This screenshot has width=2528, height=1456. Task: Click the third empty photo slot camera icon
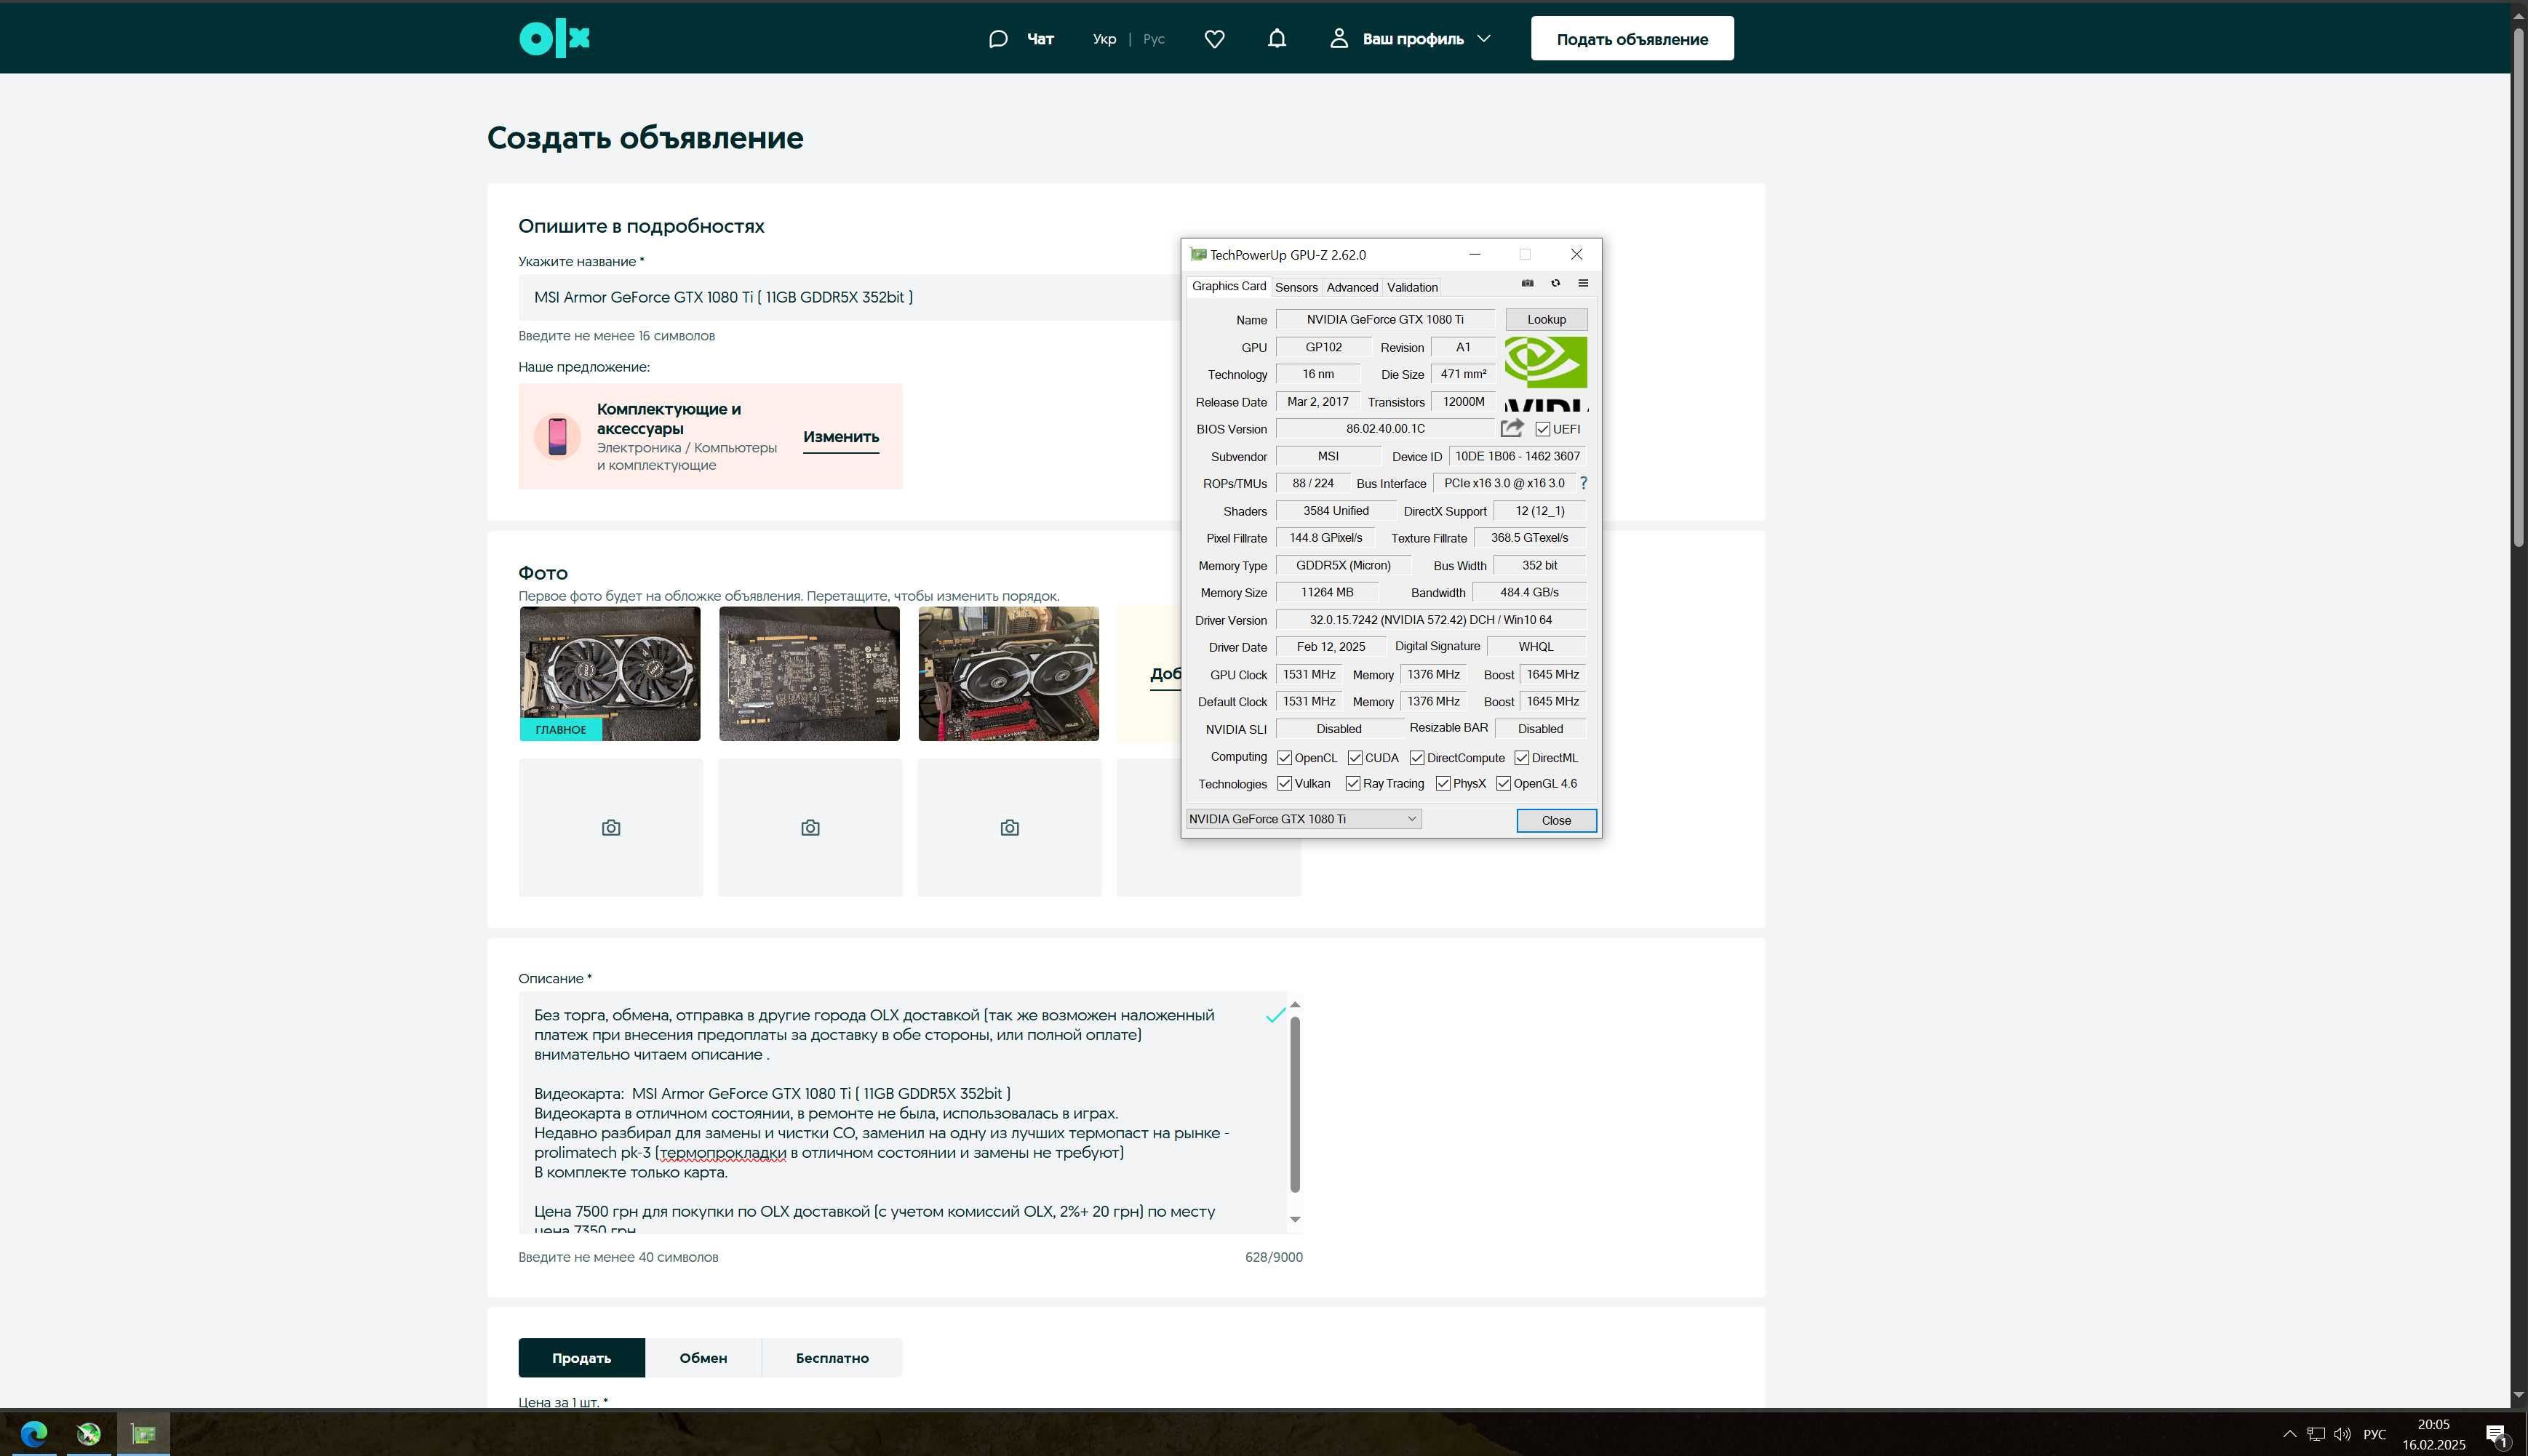(1010, 828)
